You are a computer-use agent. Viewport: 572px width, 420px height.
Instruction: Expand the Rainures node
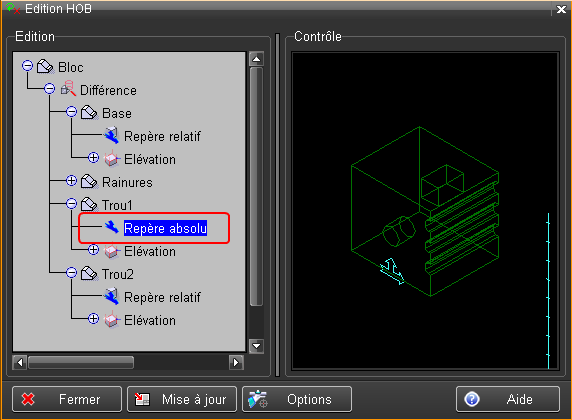pyautogui.click(x=72, y=181)
